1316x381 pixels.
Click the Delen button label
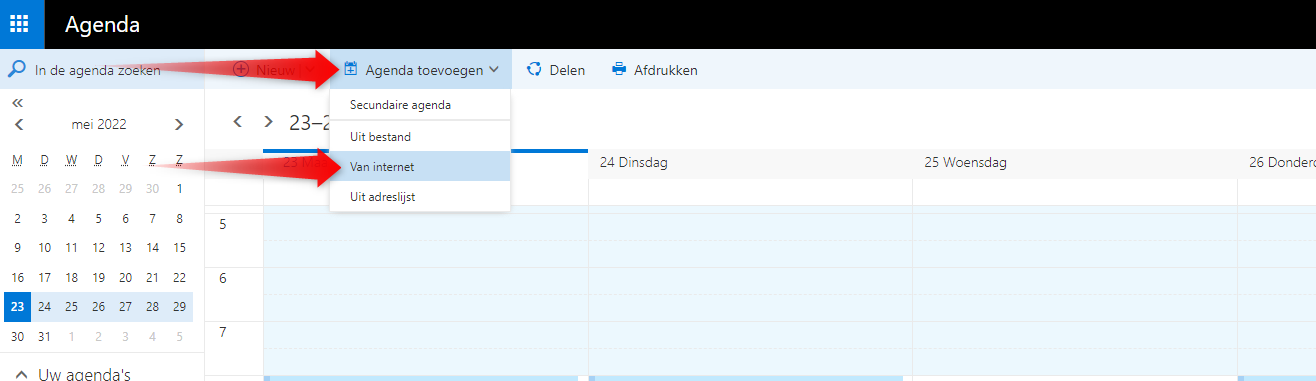[567, 70]
